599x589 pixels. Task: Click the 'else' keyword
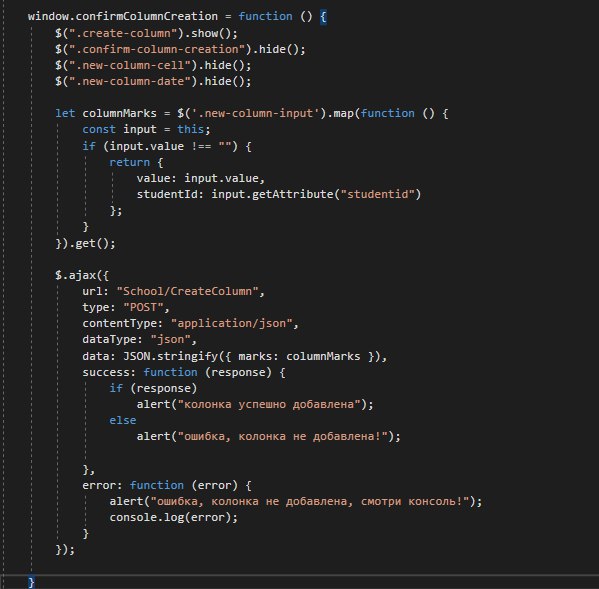[x=123, y=421]
